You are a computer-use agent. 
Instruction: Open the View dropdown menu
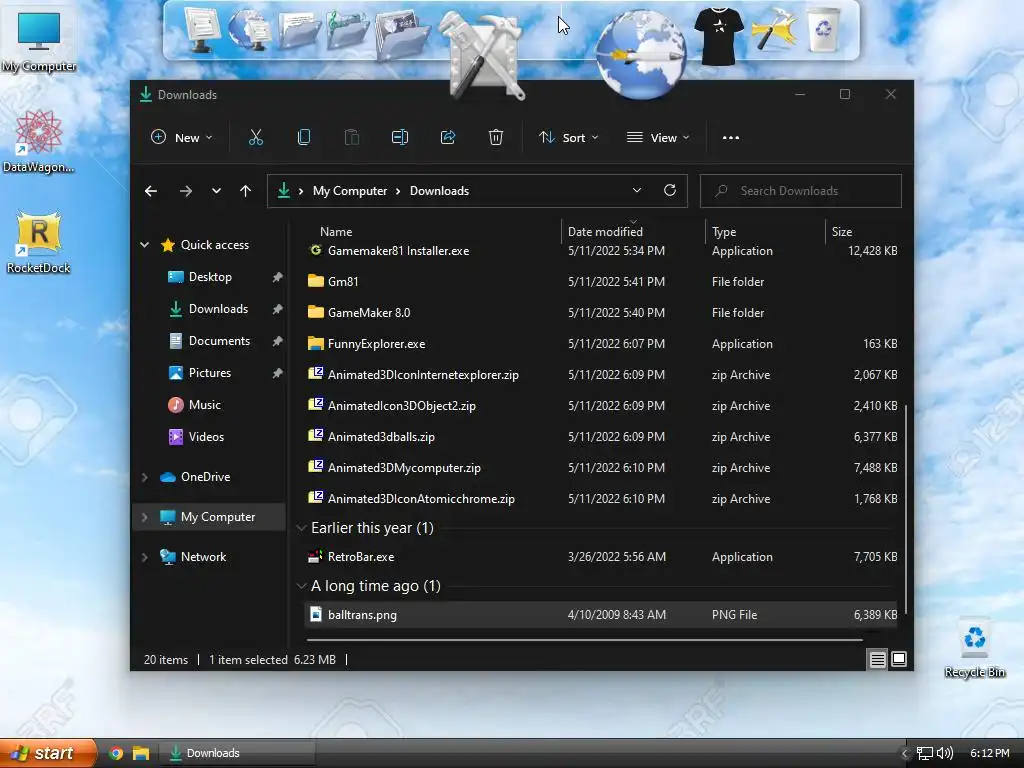tap(658, 137)
